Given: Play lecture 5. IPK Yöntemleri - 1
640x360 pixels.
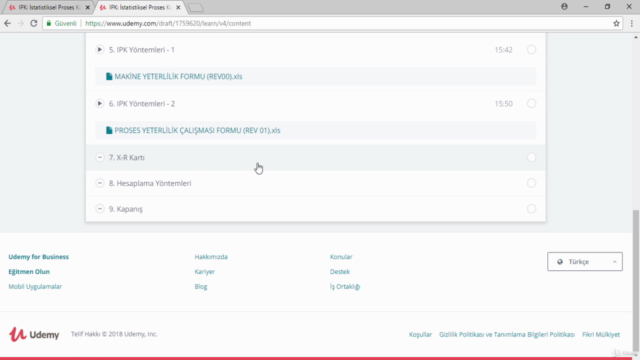Looking at the screenshot, I should pyautogui.click(x=100, y=50).
